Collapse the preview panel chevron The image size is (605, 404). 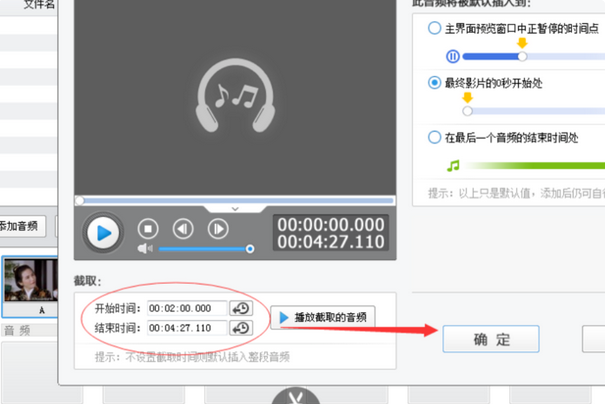pos(235,209)
